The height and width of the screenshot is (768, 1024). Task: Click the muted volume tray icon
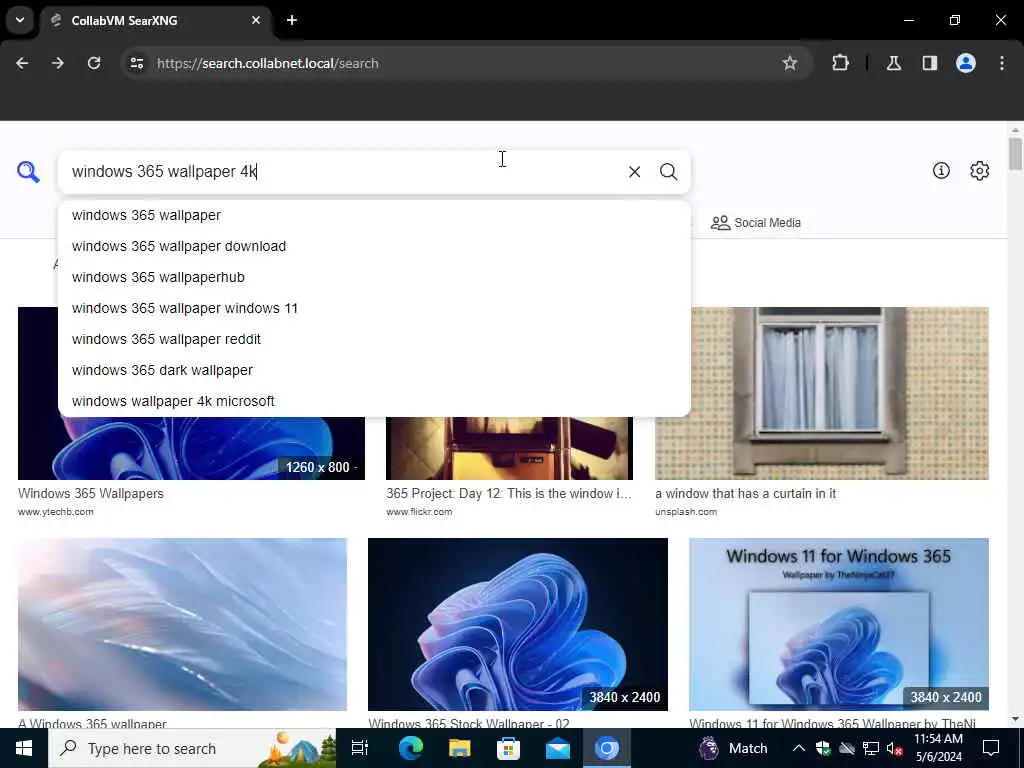895,748
